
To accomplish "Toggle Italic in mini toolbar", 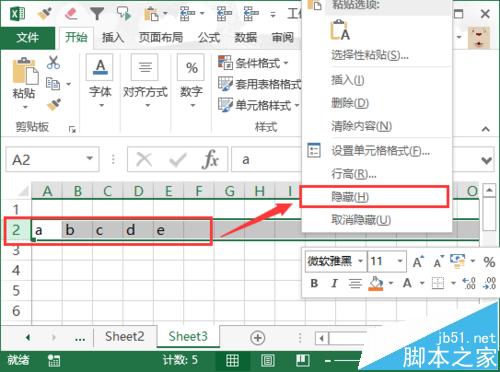I will (334, 284).
